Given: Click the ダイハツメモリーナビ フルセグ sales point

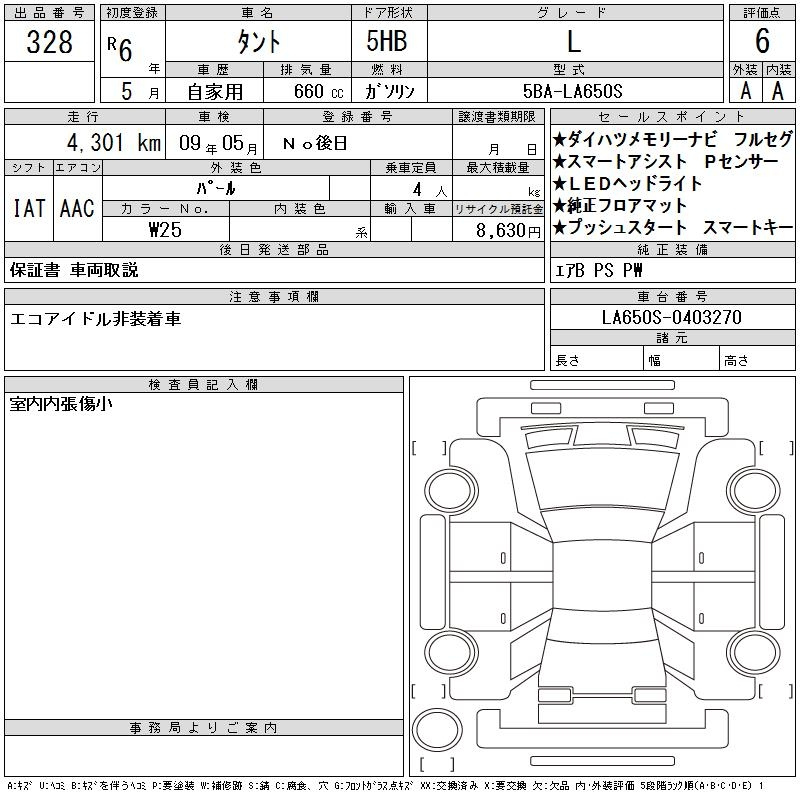Looking at the screenshot, I should (673, 139).
